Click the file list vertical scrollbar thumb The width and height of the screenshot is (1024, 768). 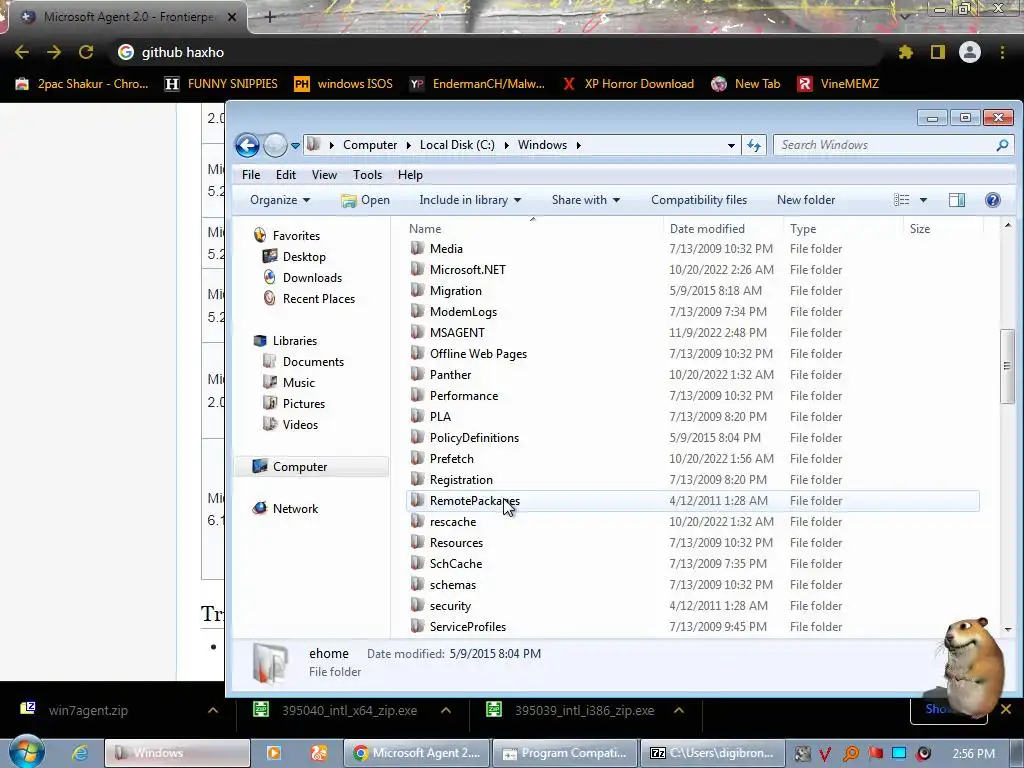tap(1007, 366)
